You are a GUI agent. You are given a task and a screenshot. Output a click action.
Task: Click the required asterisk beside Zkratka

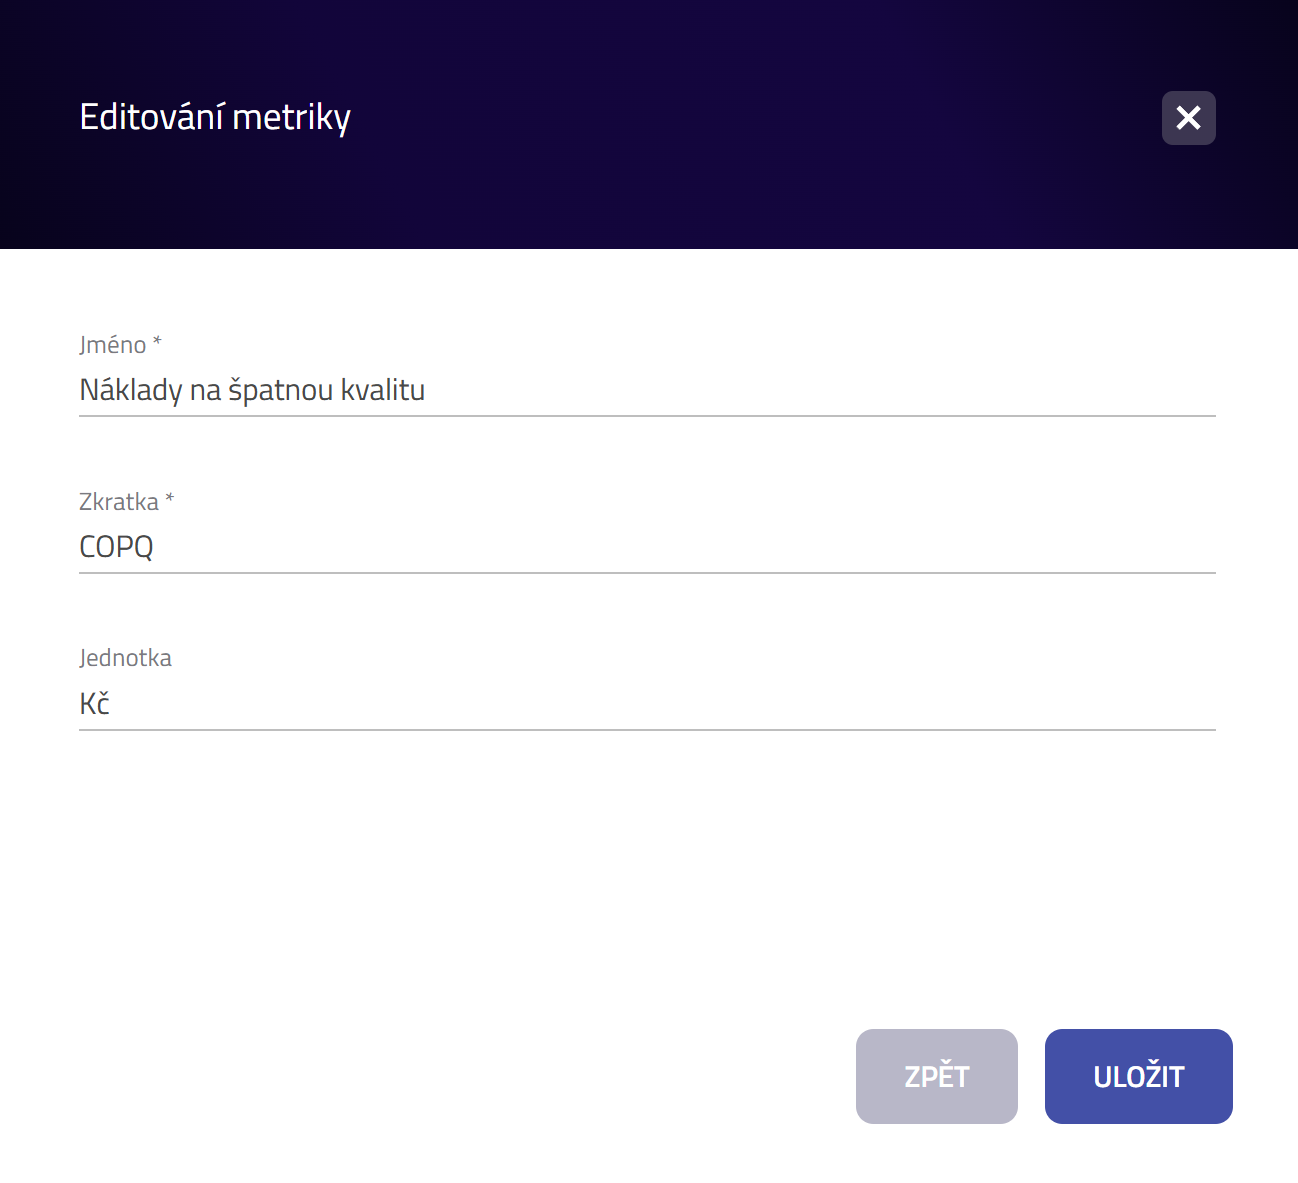[169, 499]
